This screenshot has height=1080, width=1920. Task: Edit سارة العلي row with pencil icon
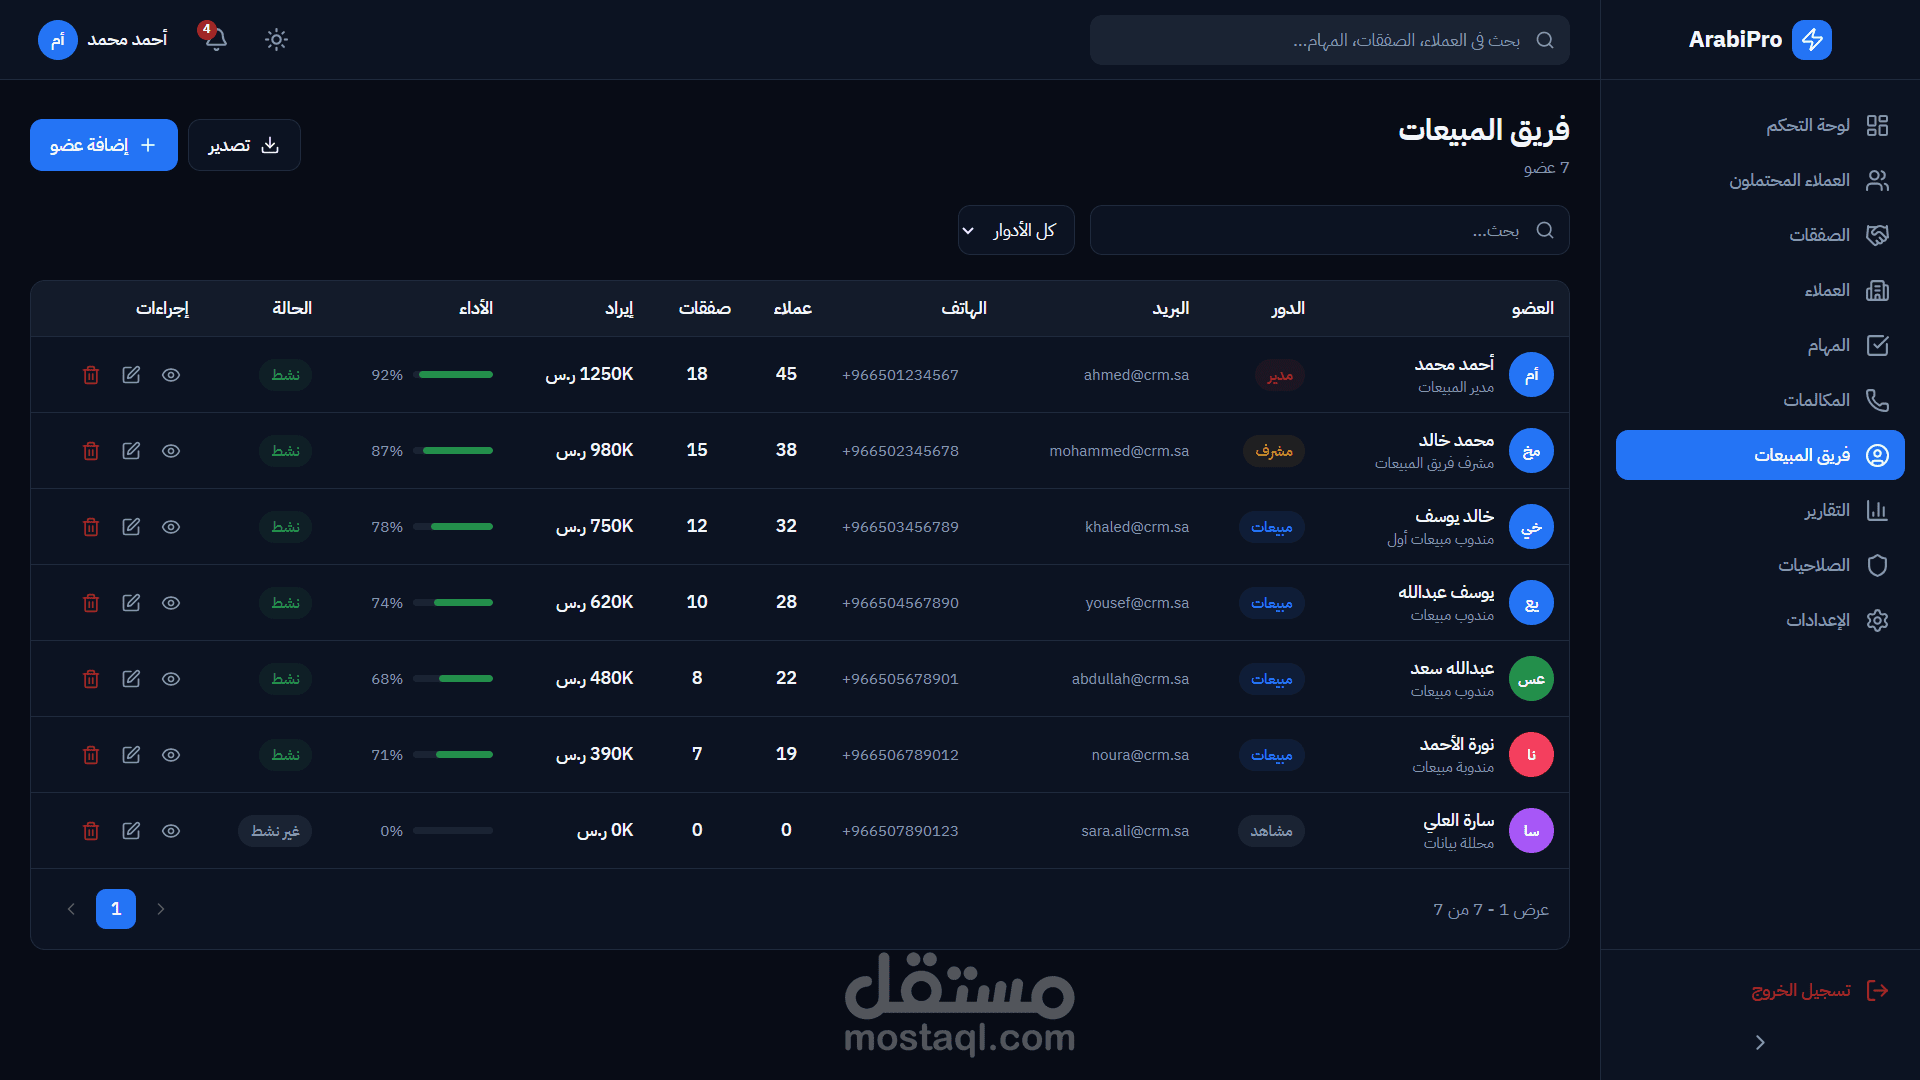[131, 831]
